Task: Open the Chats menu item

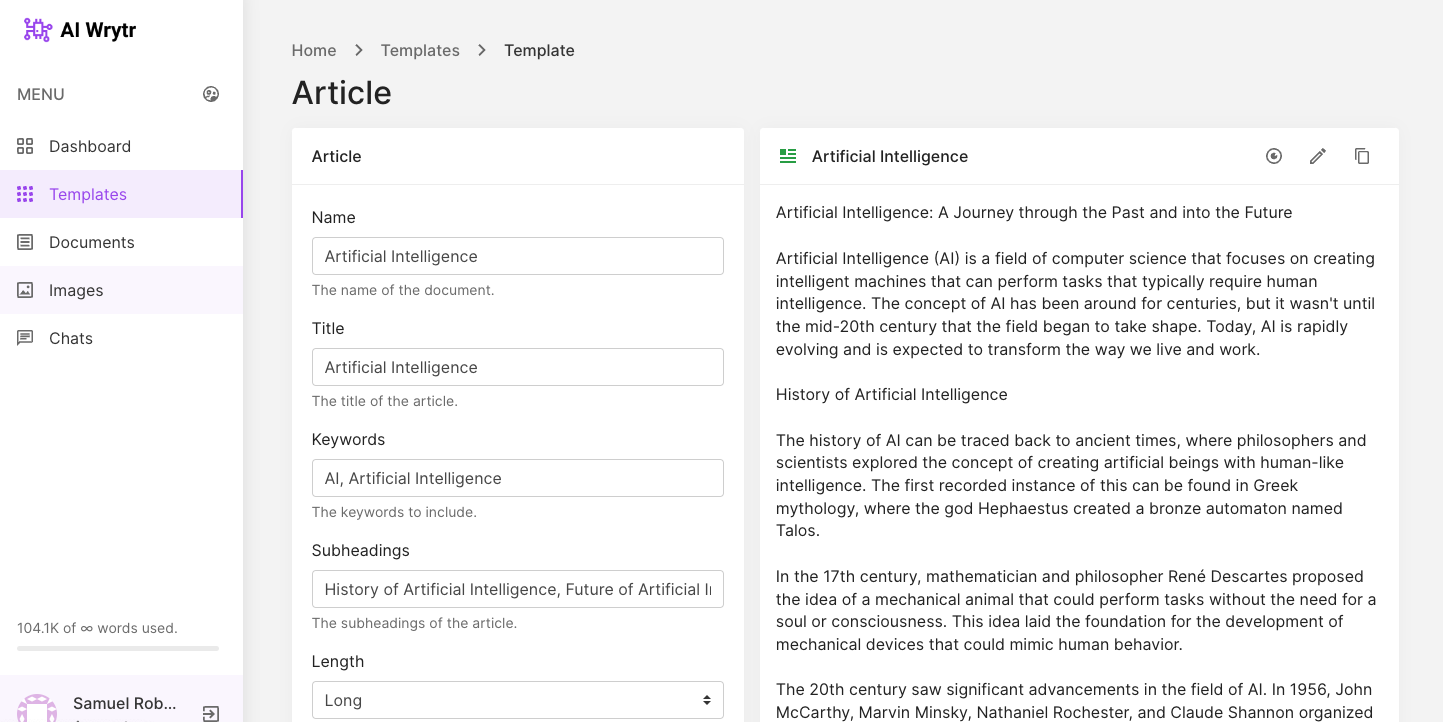Action: [71, 338]
